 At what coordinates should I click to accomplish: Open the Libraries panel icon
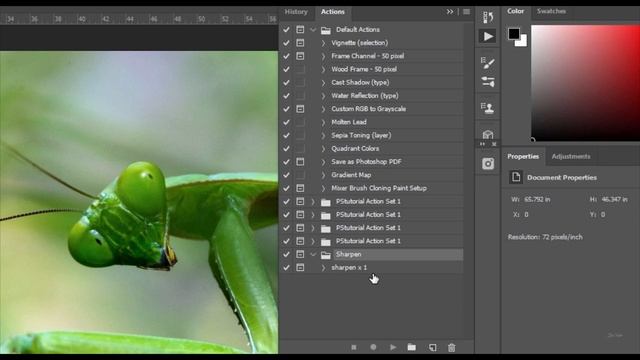click(488, 134)
